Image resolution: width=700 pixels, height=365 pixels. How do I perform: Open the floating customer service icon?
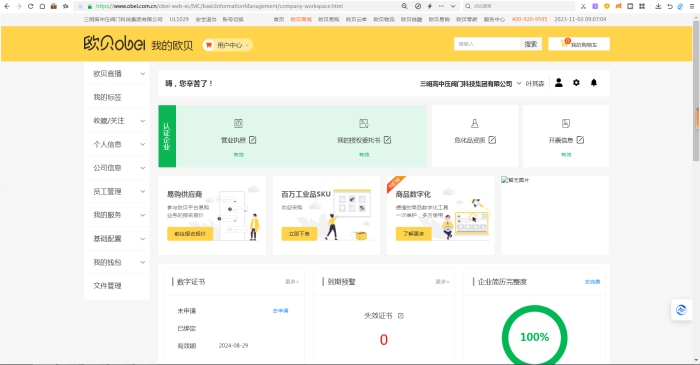(681, 310)
